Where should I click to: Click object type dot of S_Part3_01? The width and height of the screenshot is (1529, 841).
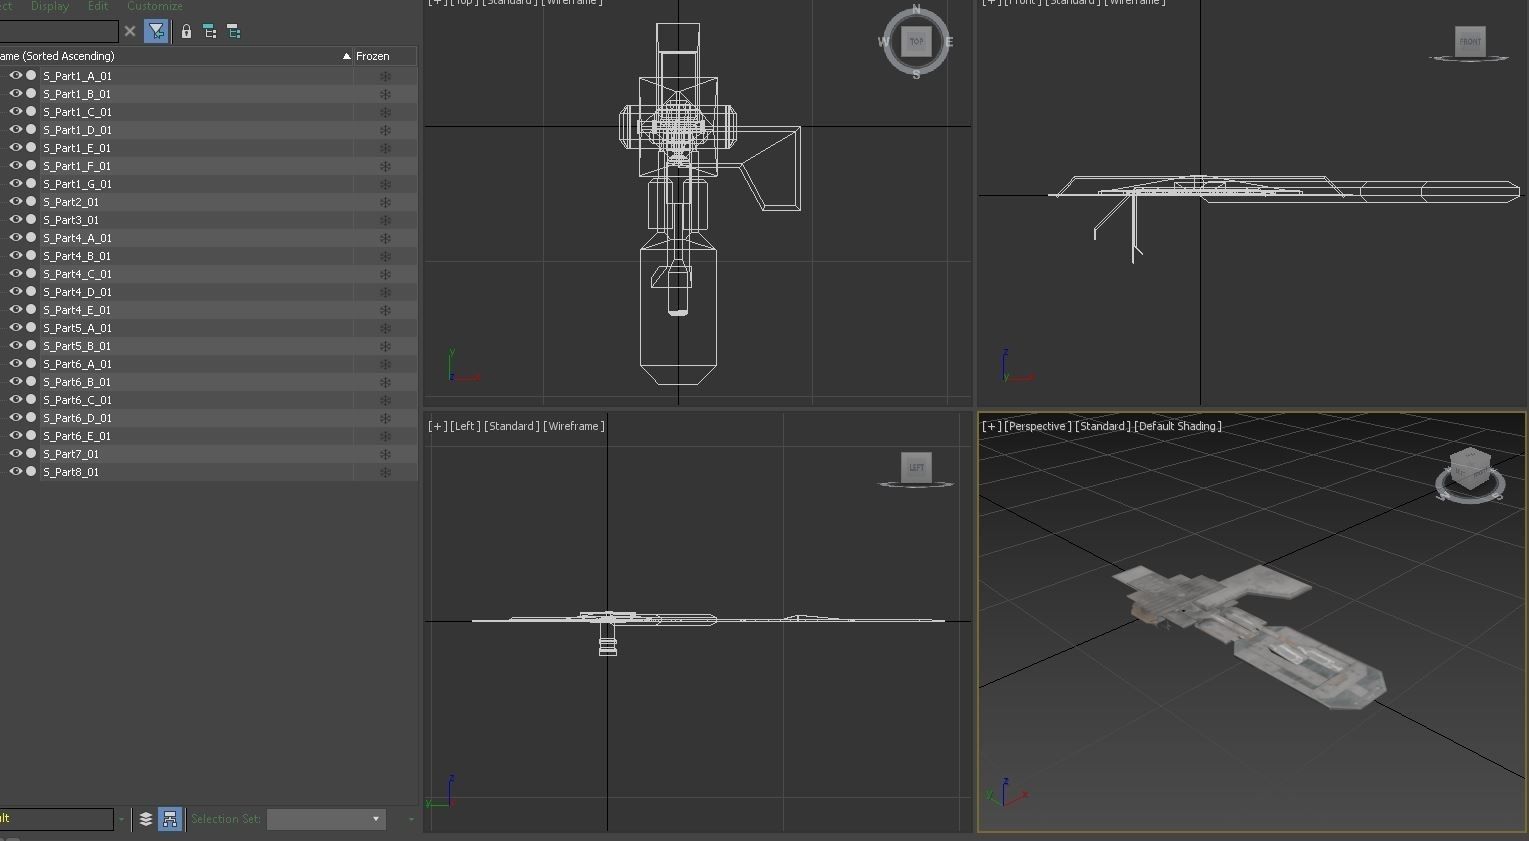click(31, 219)
